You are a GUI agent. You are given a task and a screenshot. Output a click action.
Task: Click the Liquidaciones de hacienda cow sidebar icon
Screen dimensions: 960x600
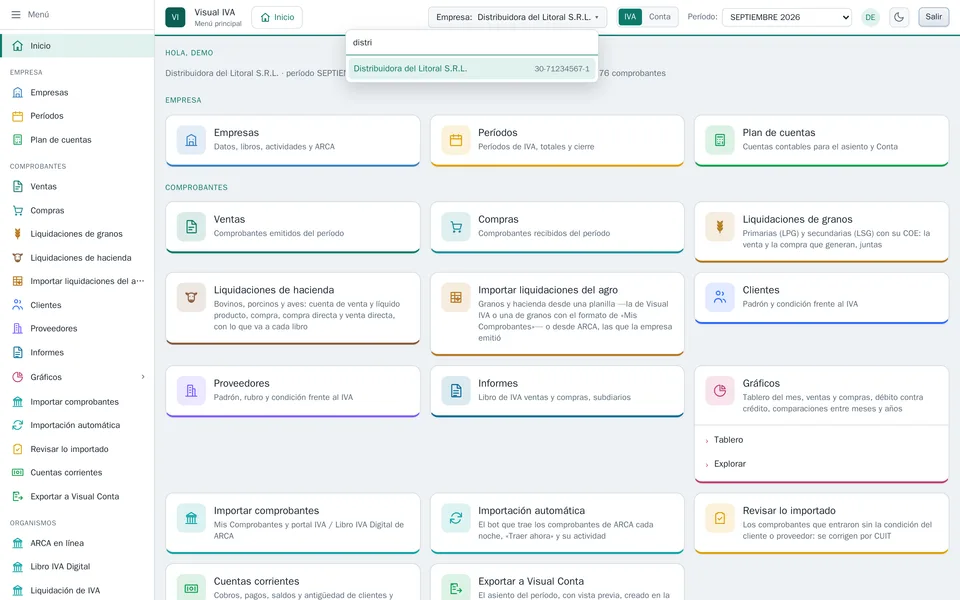tap(18, 258)
